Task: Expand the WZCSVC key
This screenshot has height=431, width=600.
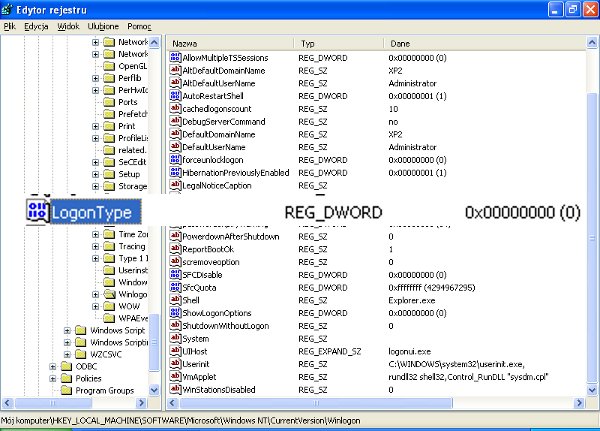Action: coord(67,354)
